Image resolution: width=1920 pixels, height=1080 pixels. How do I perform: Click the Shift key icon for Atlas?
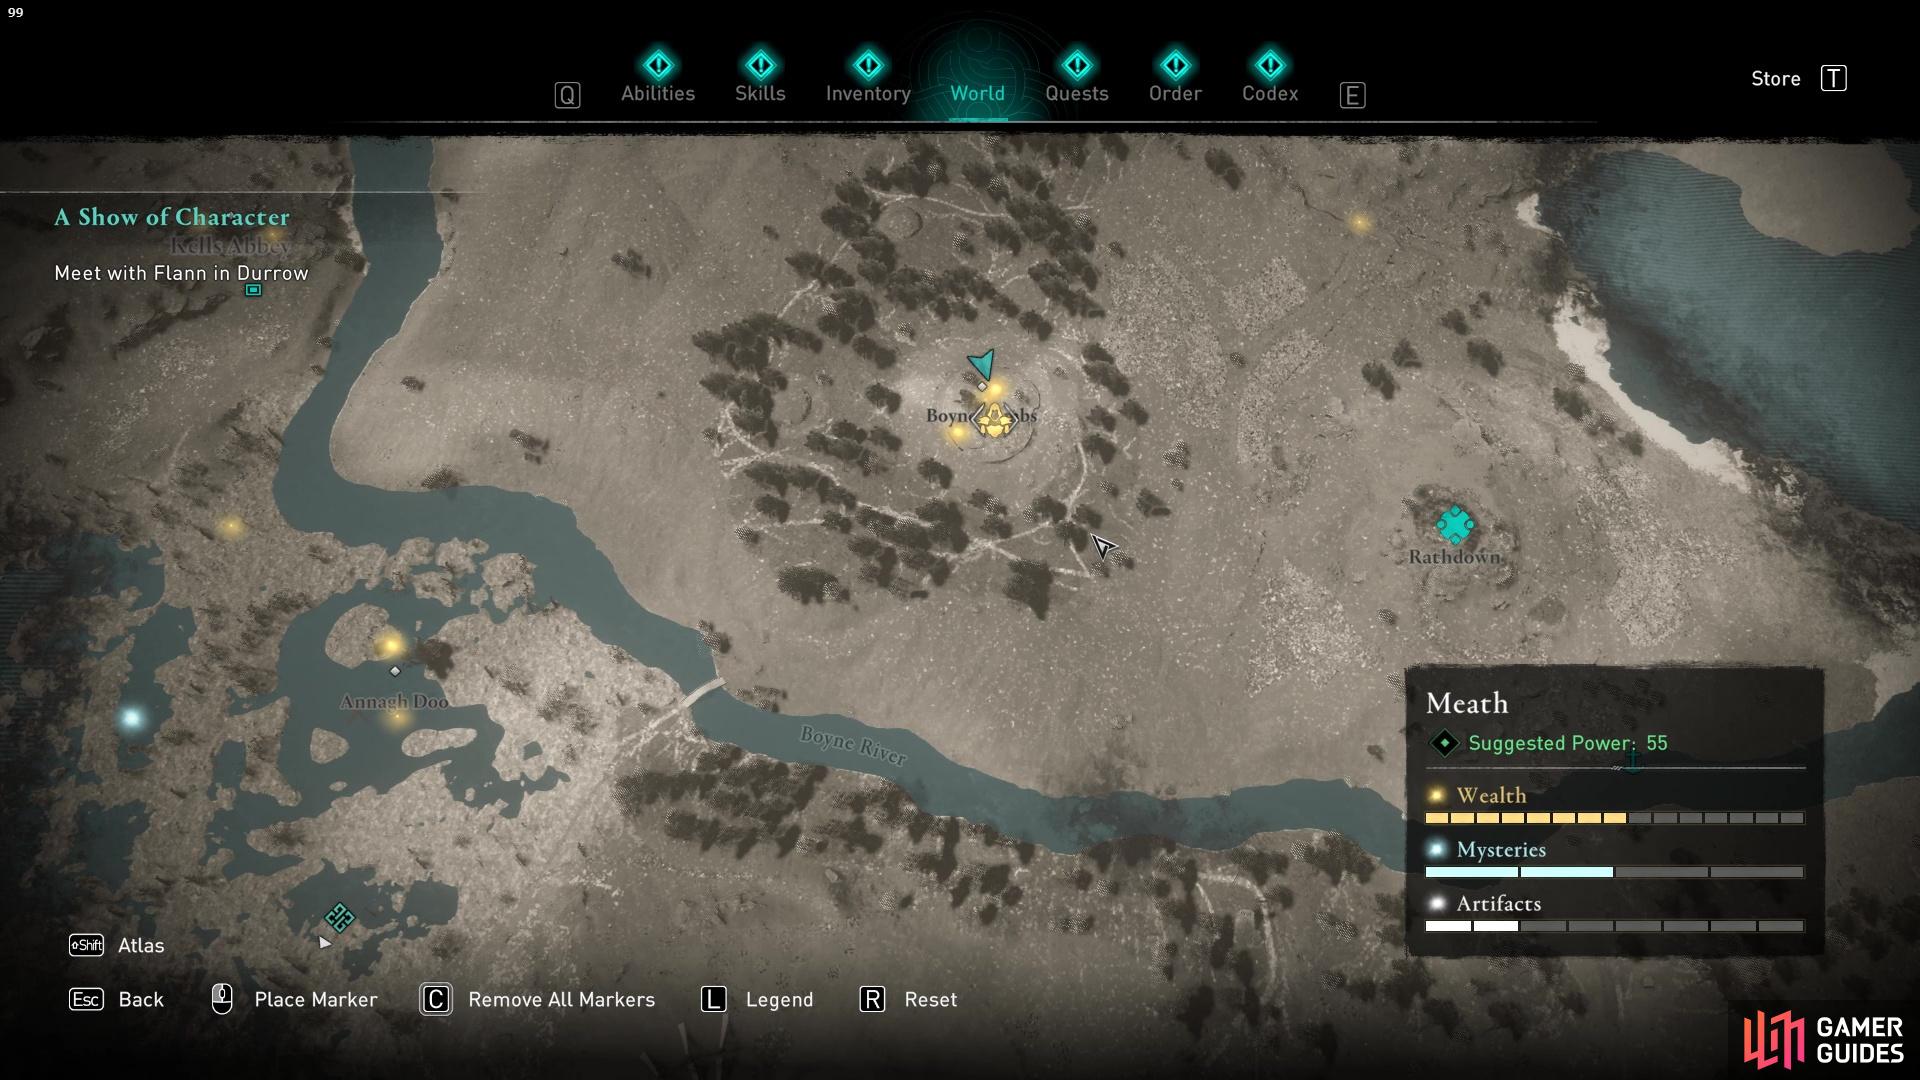tap(86, 945)
